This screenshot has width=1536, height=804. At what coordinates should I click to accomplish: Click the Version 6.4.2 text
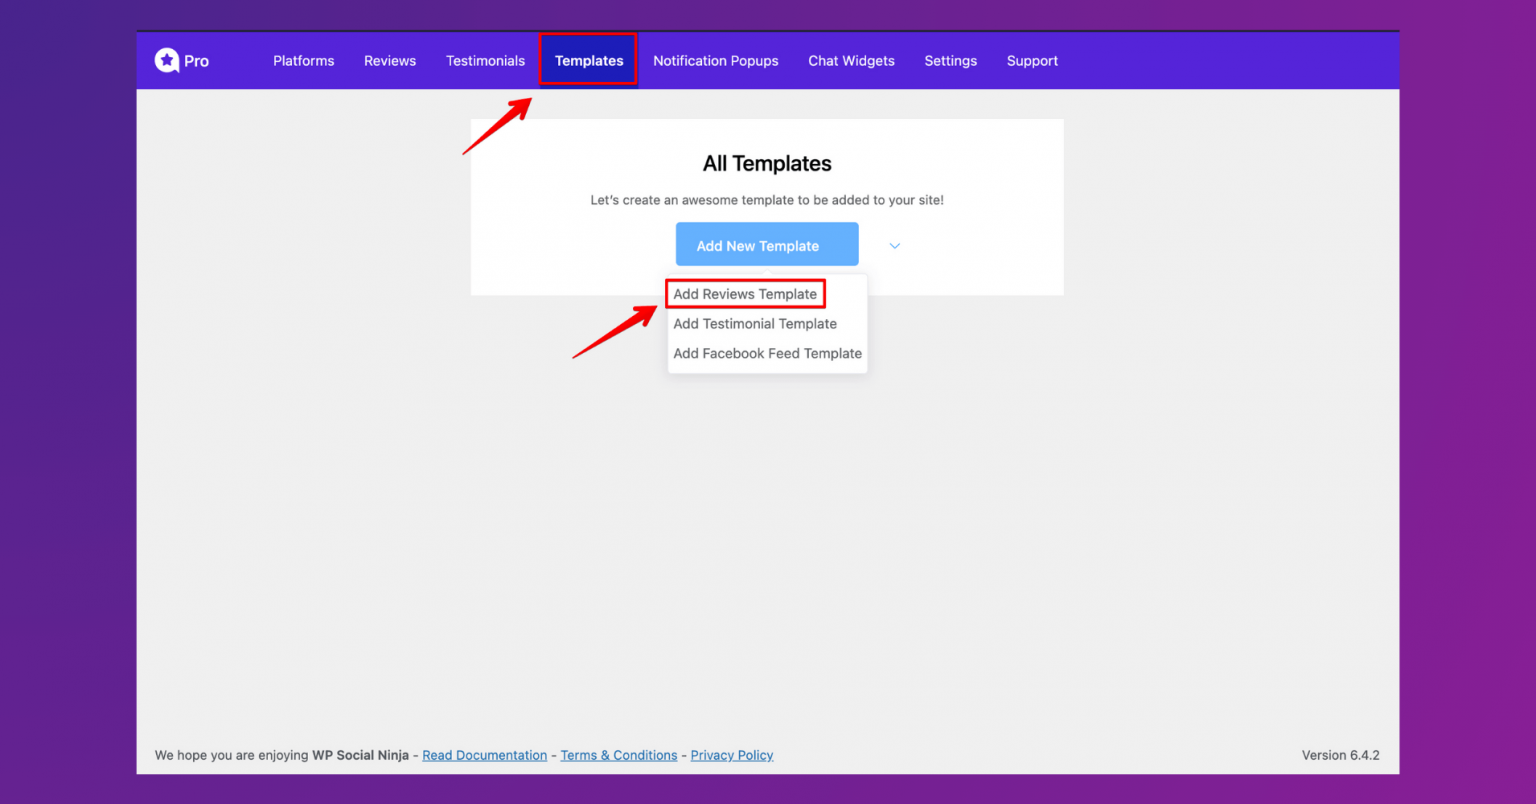tap(1340, 755)
